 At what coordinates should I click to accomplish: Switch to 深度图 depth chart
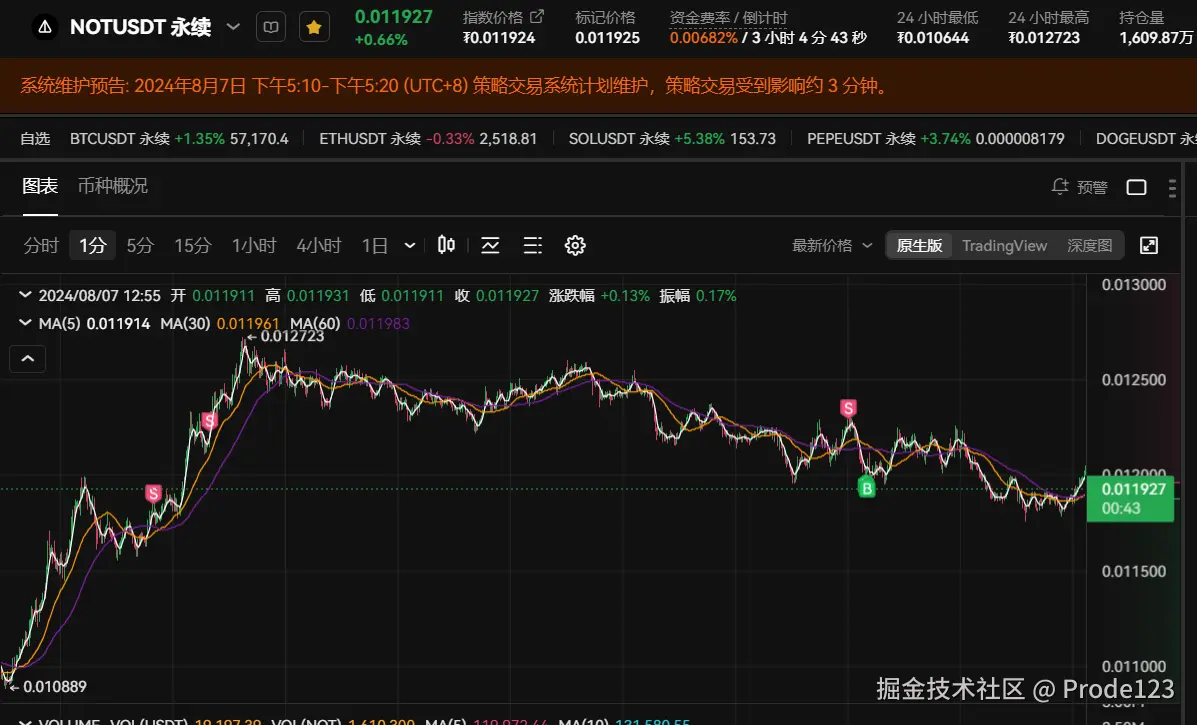pyautogui.click(x=1089, y=246)
